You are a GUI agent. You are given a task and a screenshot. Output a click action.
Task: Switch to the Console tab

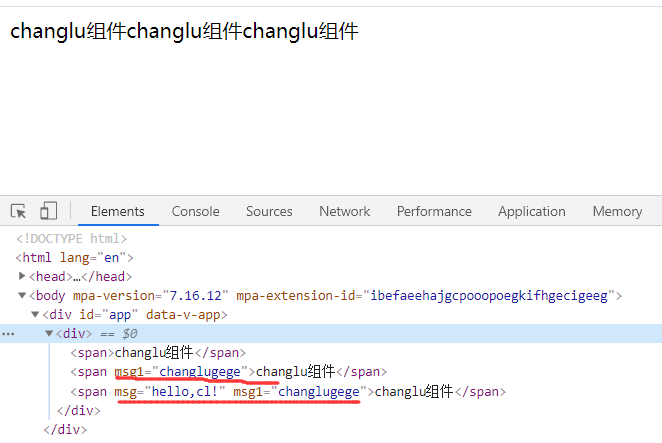195,211
